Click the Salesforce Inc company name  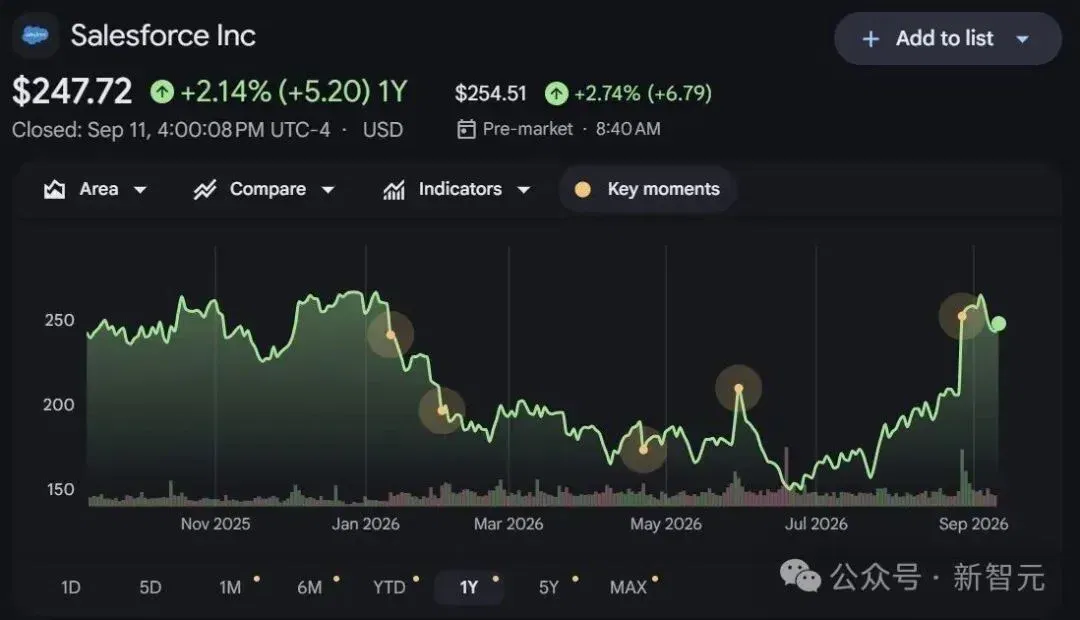coord(163,35)
